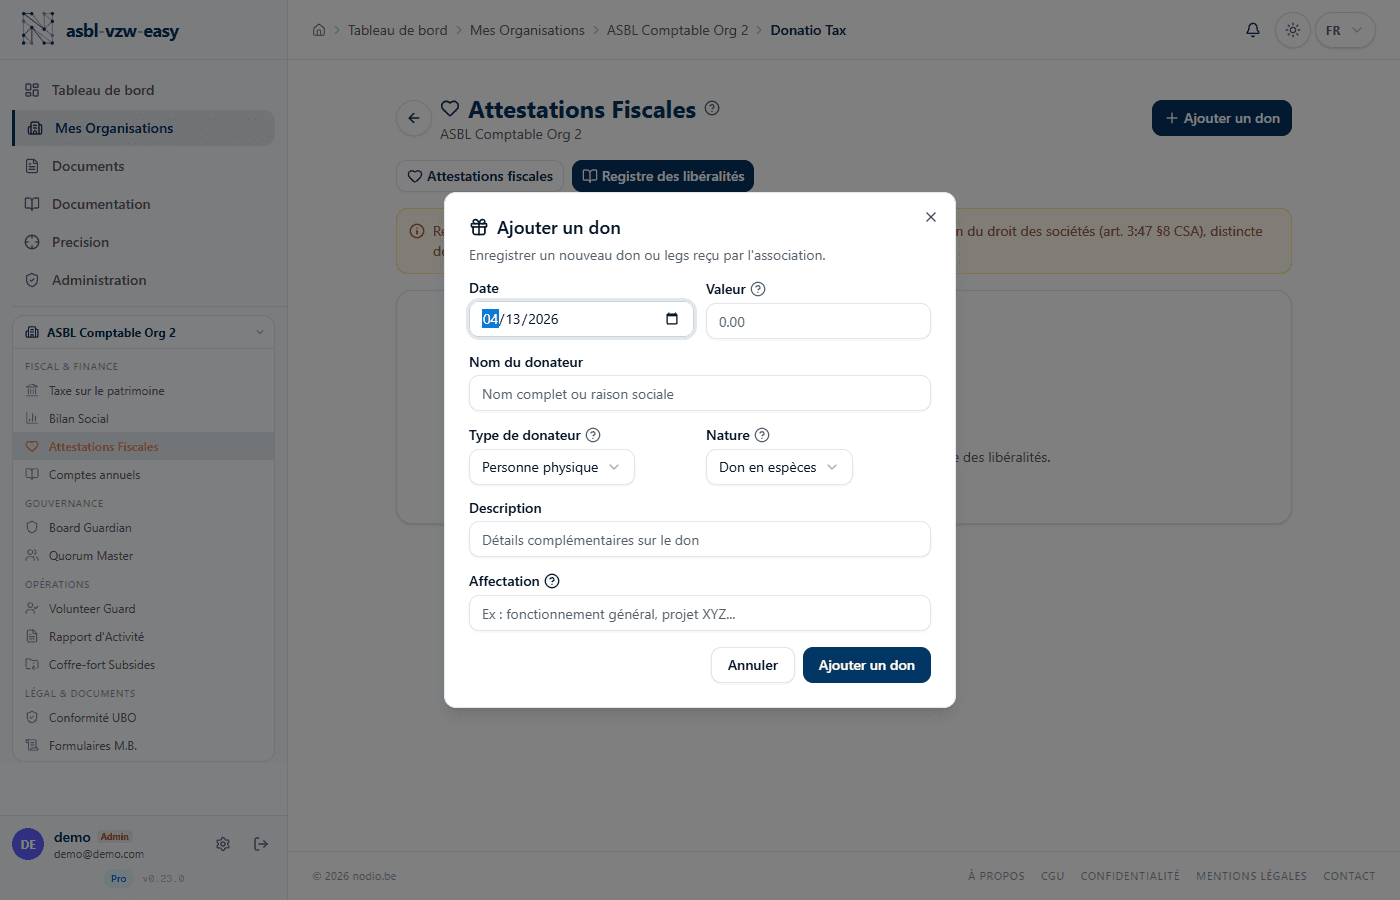The height and width of the screenshot is (900, 1400).
Task: Close the Ajouter un don dialog
Action: coord(931,217)
